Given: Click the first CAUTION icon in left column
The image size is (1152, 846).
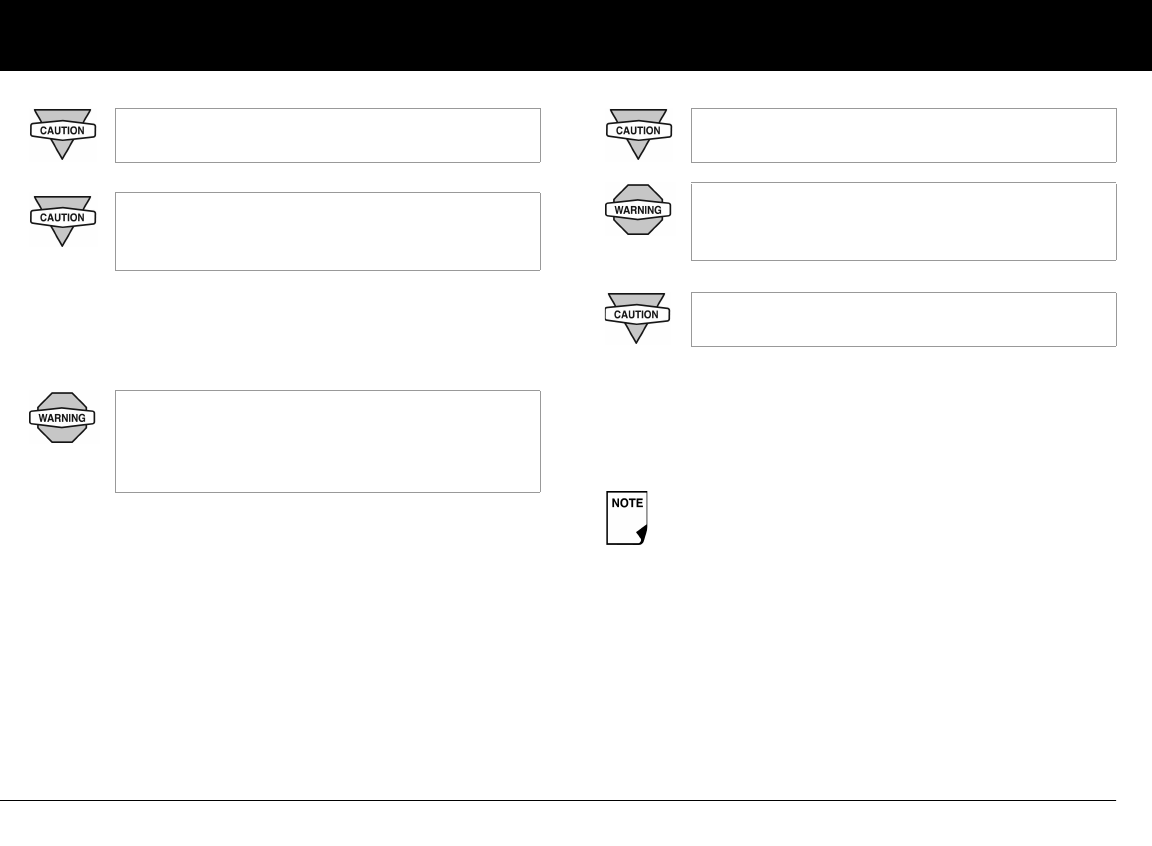Looking at the screenshot, I should [62, 134].
